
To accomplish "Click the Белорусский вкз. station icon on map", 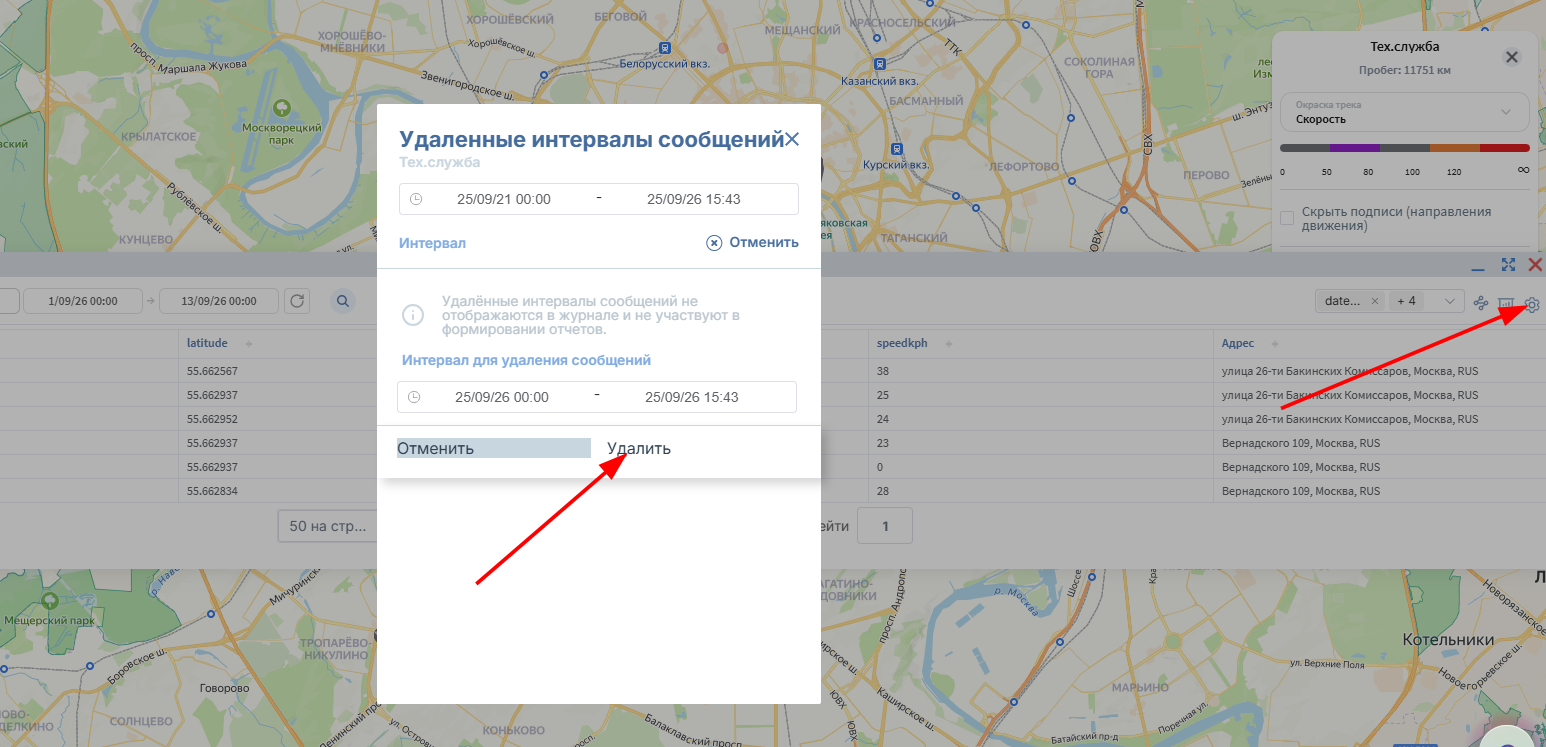I will pyautogui.click(x=665, y=47).
